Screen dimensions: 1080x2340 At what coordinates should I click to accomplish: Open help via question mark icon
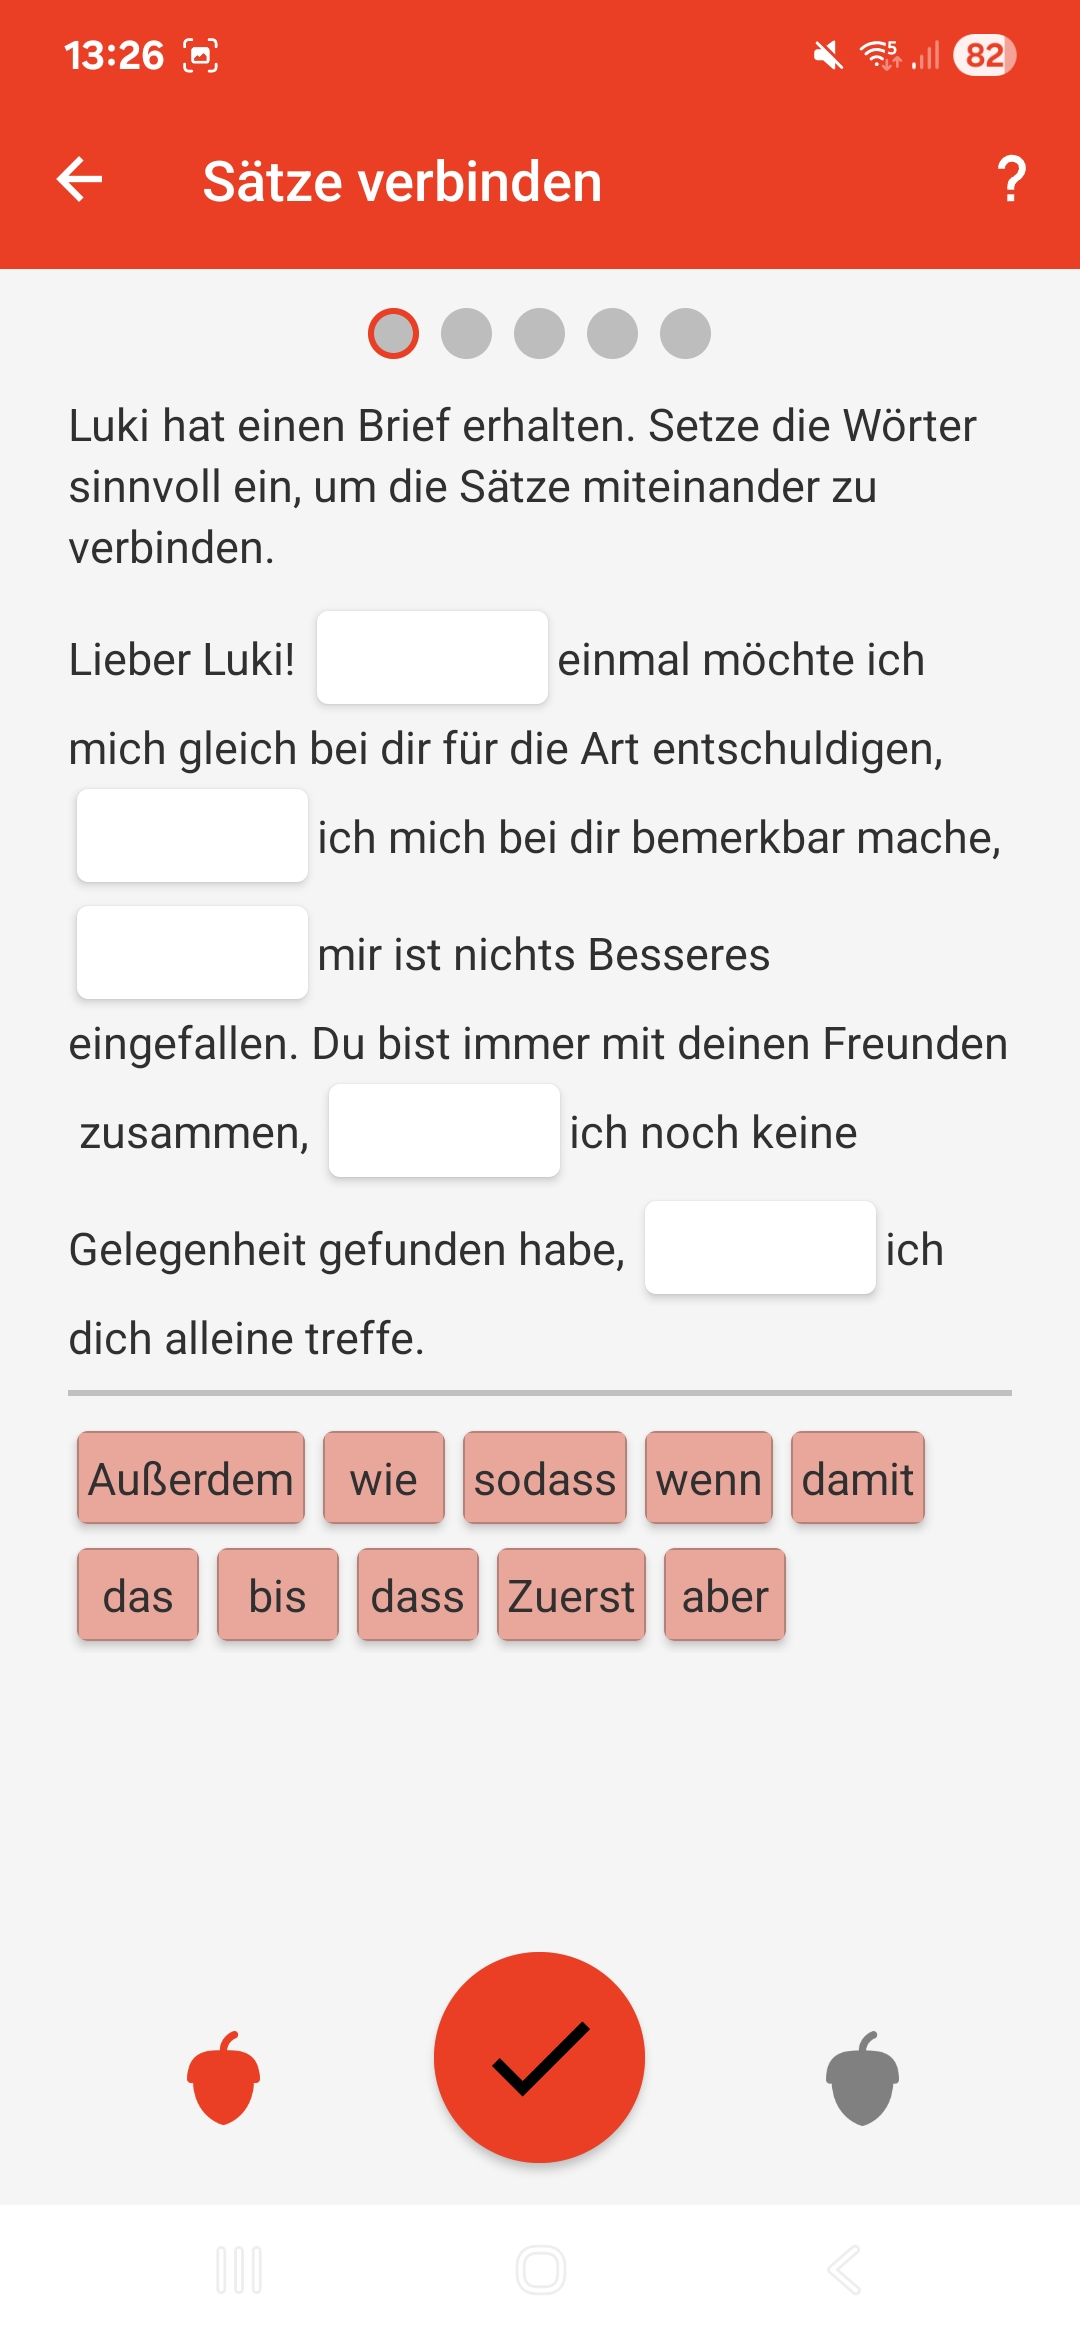pyautogui.click(x=1011, y=180)
